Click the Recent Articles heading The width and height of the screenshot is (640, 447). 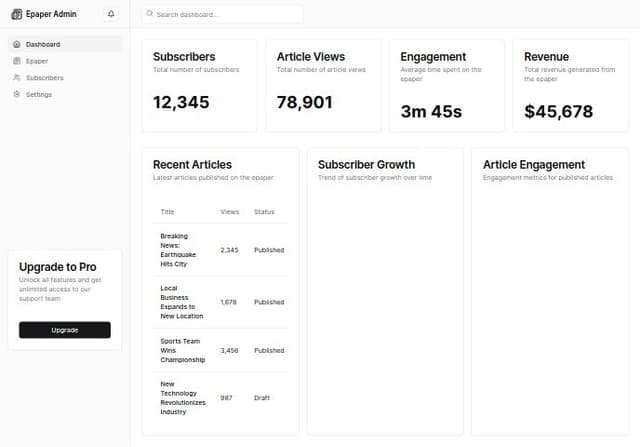192,165
